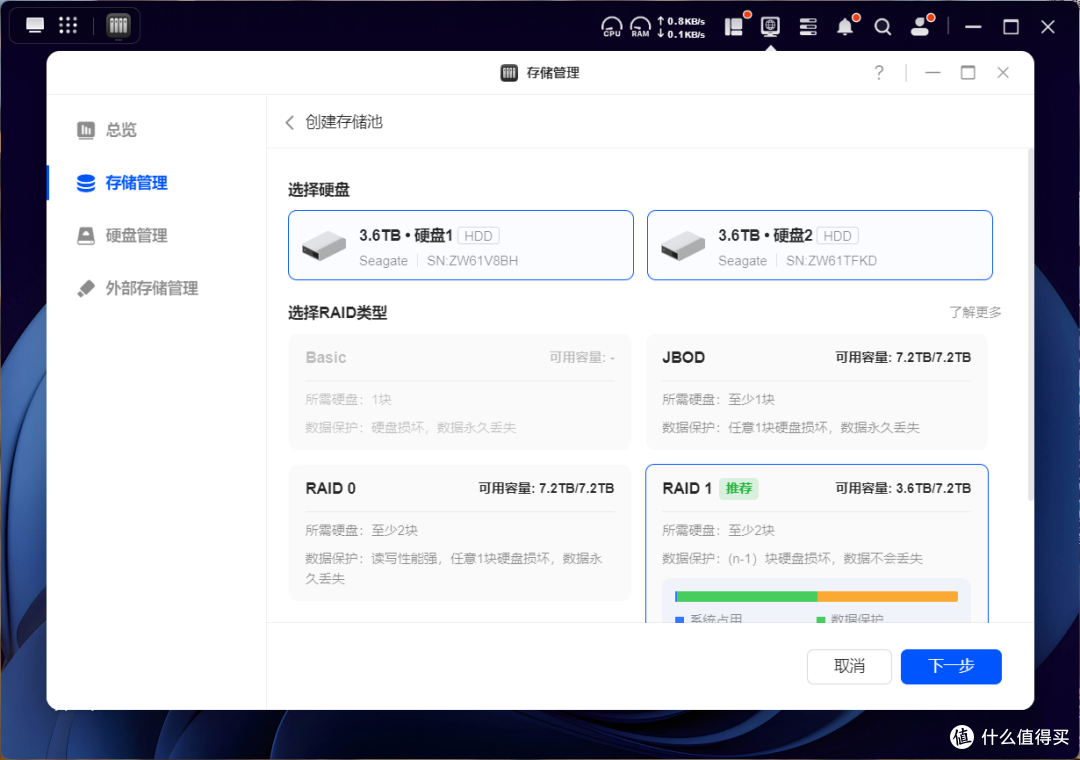
Task: Click the help question mark in storage window
Action: click(x=879, y=72)
